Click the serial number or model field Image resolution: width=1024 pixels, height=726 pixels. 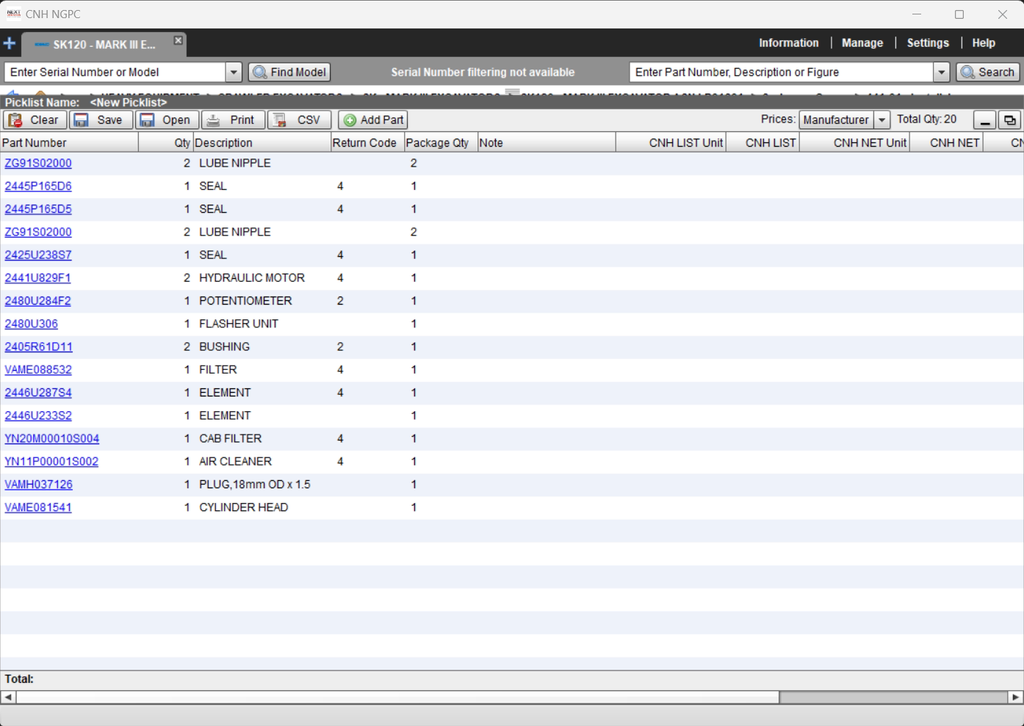(x=114, y=72)
